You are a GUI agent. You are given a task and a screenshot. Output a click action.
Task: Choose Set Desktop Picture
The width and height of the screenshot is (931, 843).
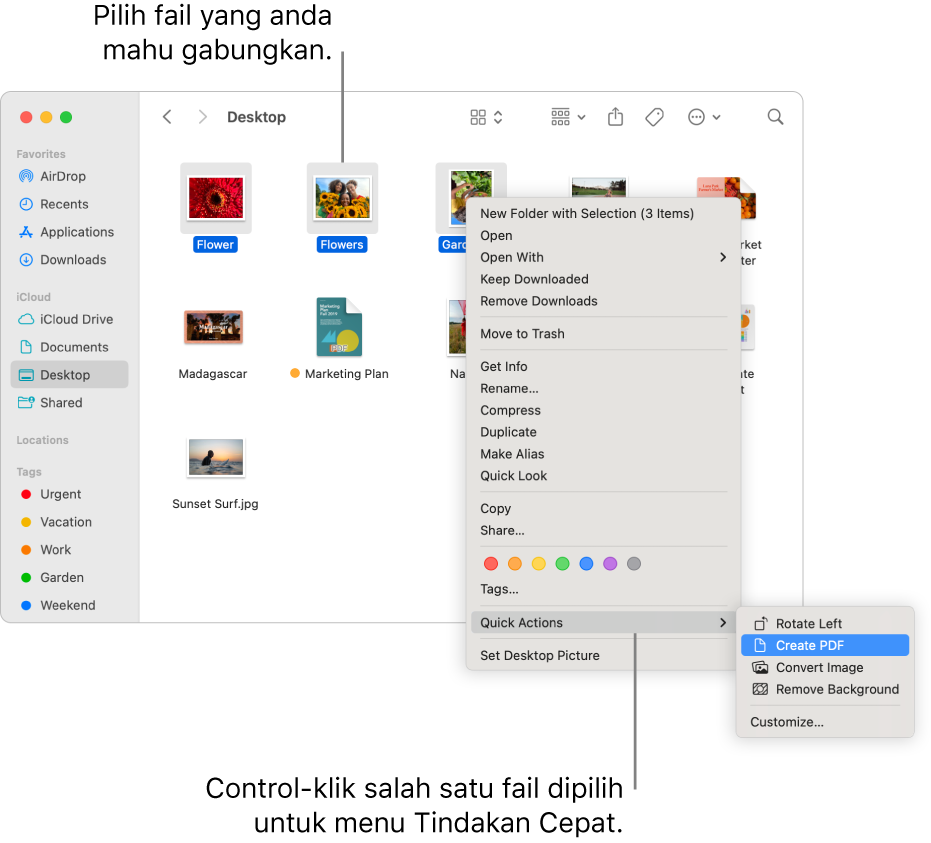603,656
